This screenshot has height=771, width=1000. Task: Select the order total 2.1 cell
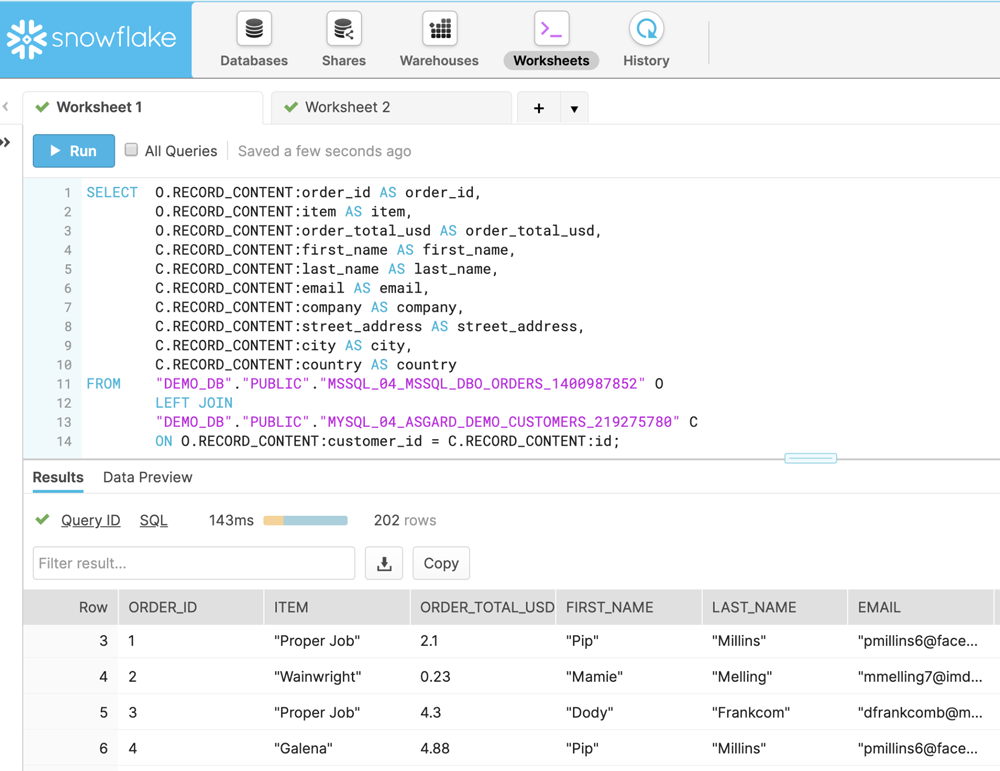[483, 641]
